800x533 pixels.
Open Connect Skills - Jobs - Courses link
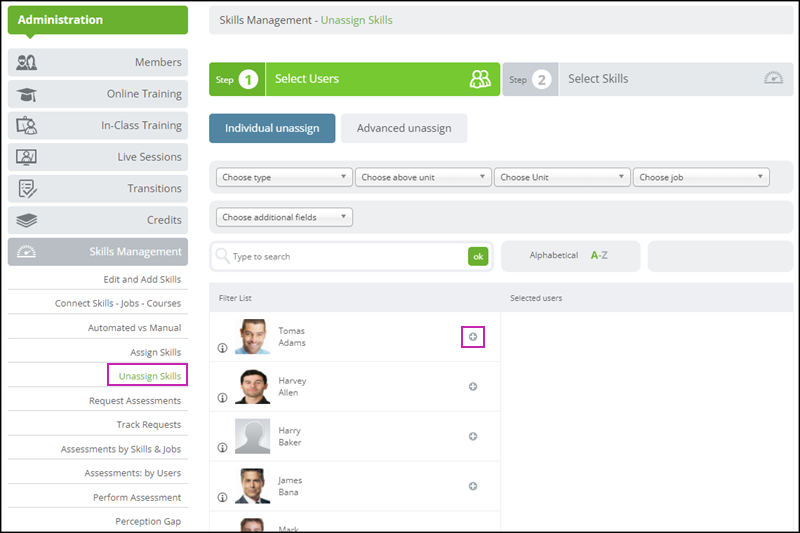pyautogui.click(x=118, y=303)
